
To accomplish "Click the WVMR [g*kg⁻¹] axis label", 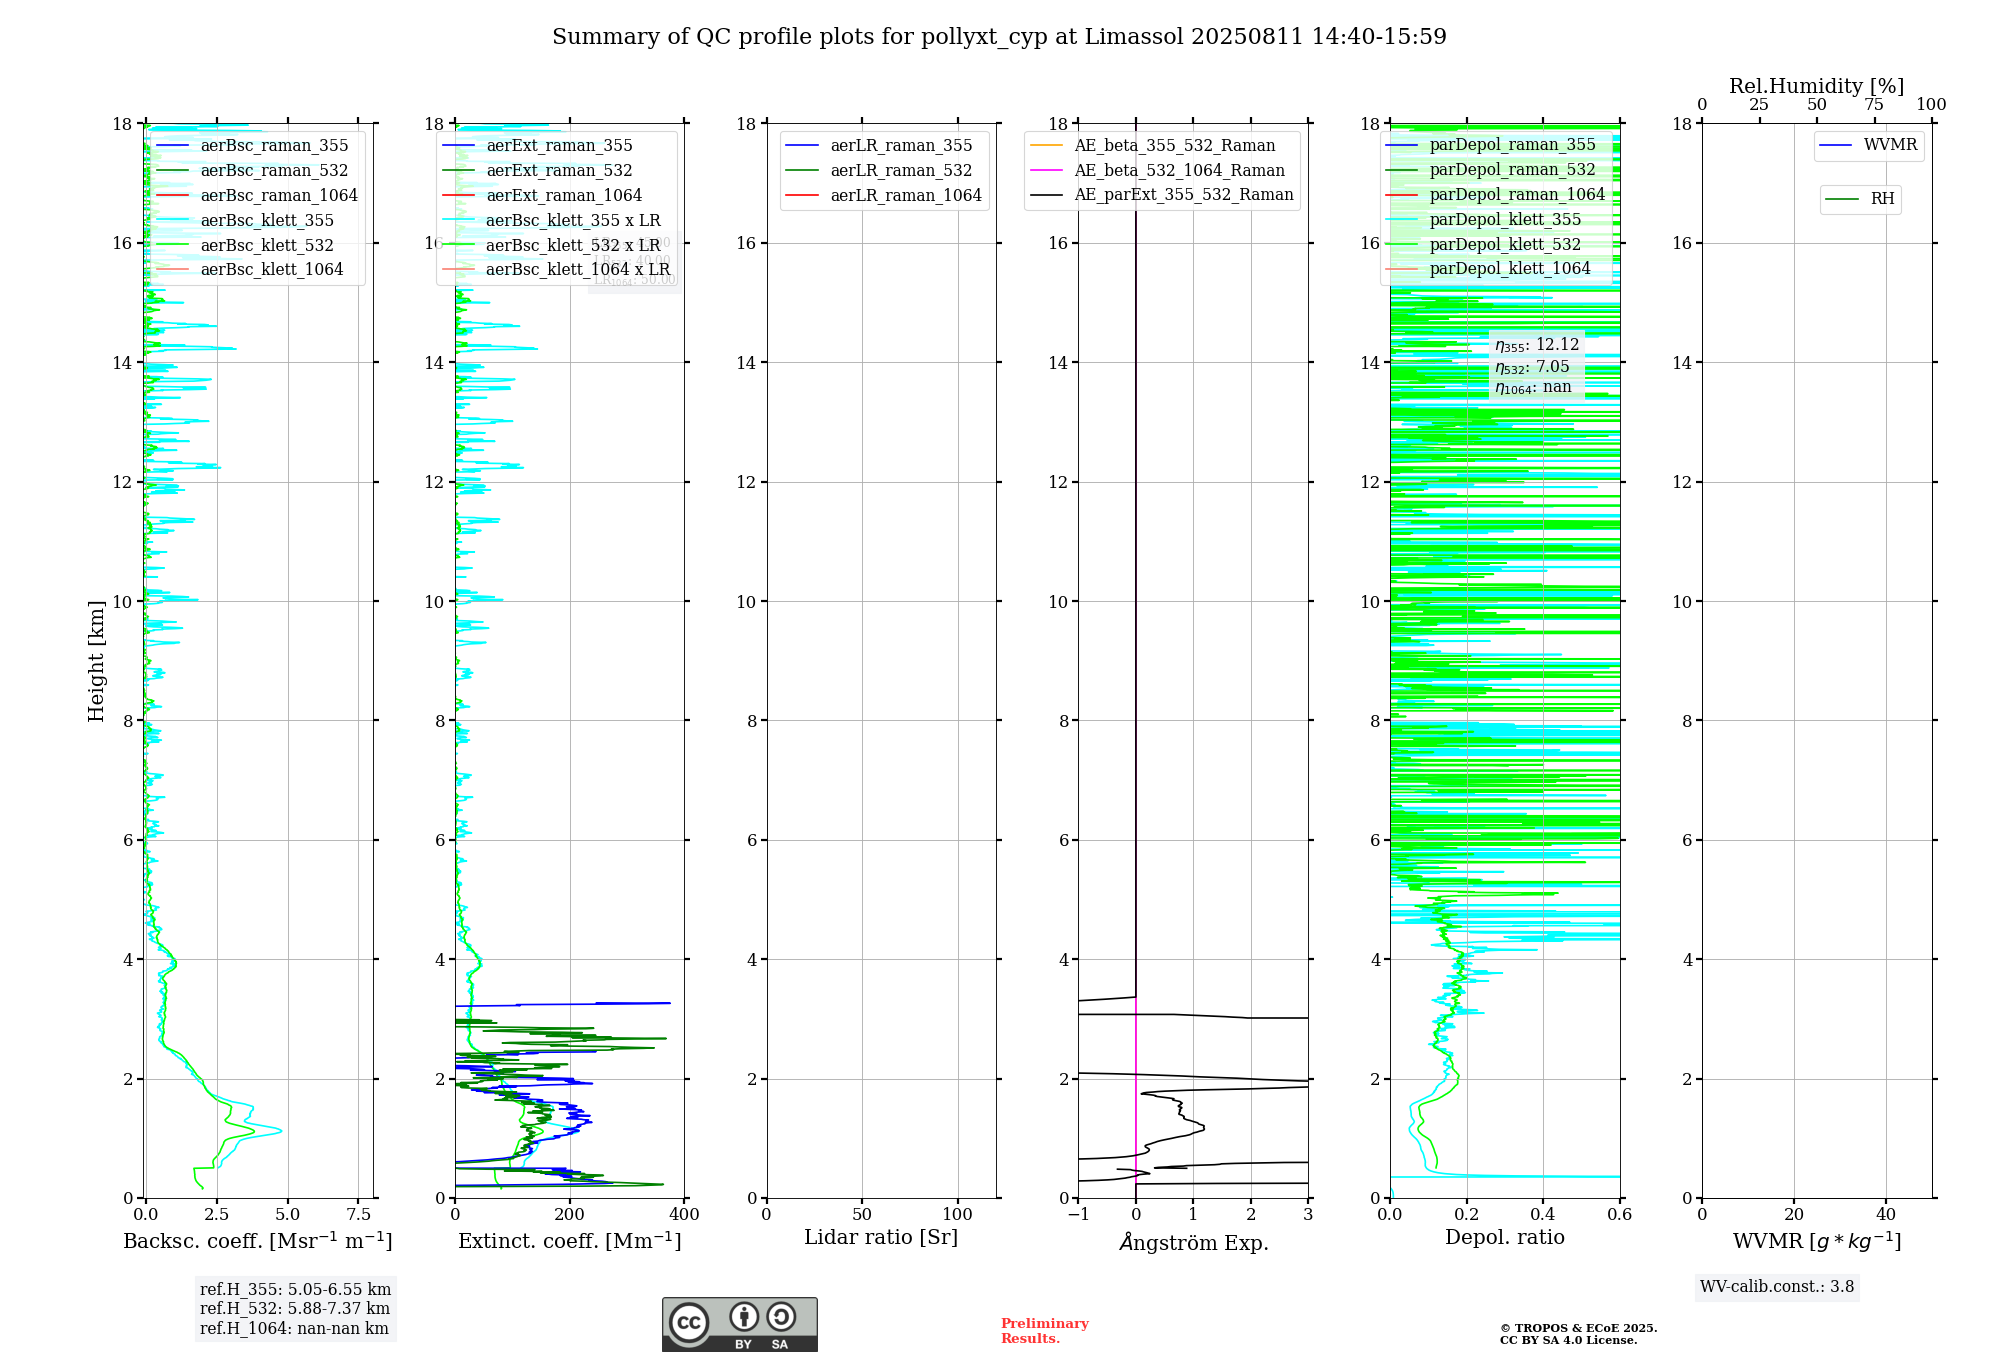I will pyautogui.click(x=1817, y=1241).
